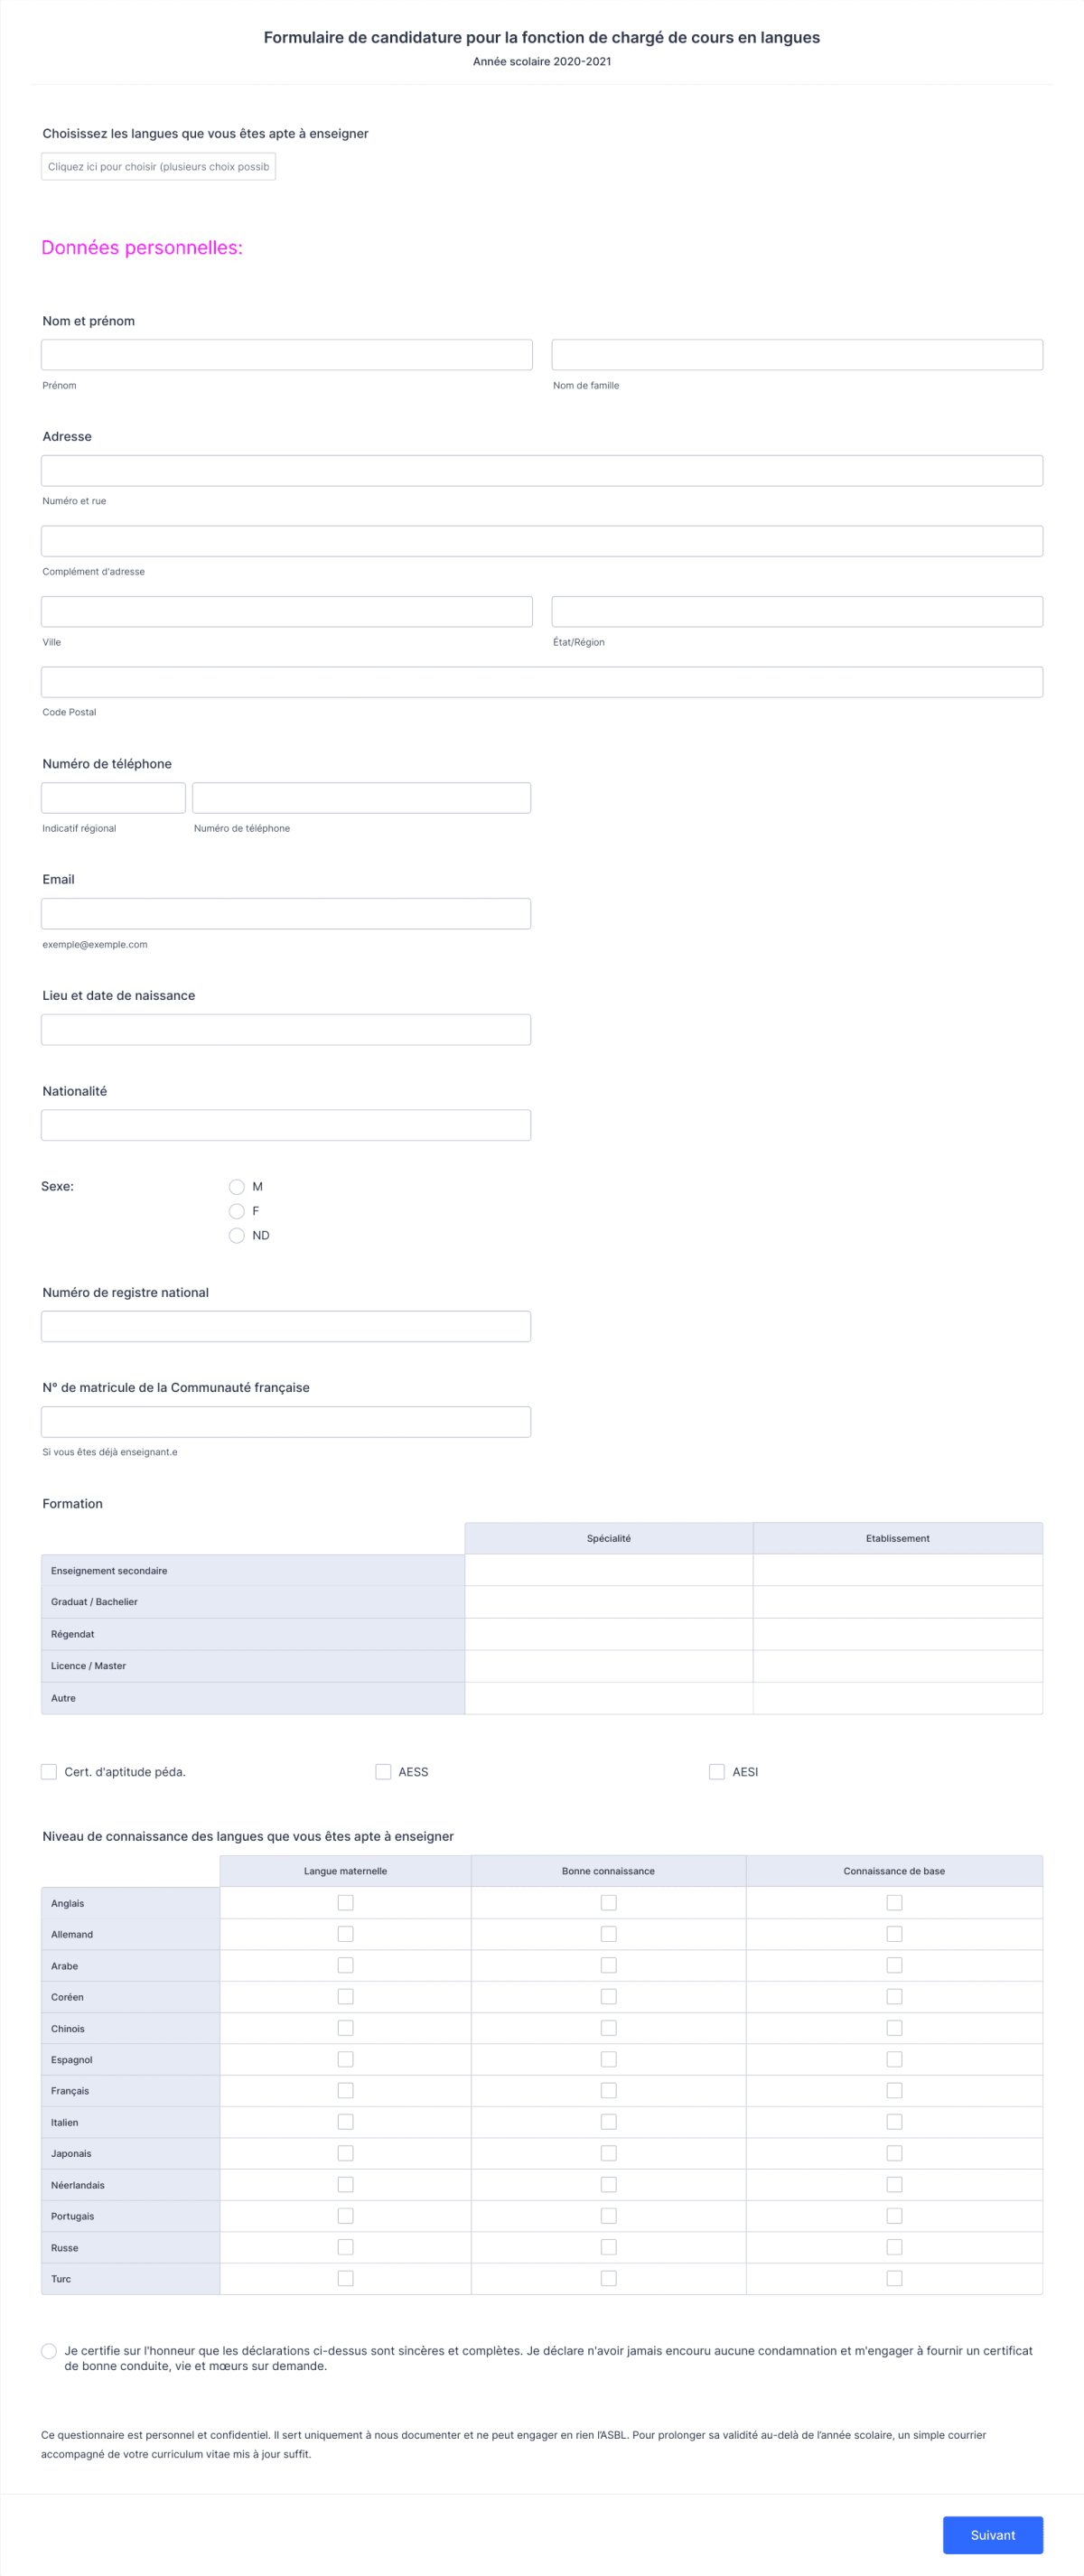Click the Spécialité cell for Licence / Master

(606, 1665)
